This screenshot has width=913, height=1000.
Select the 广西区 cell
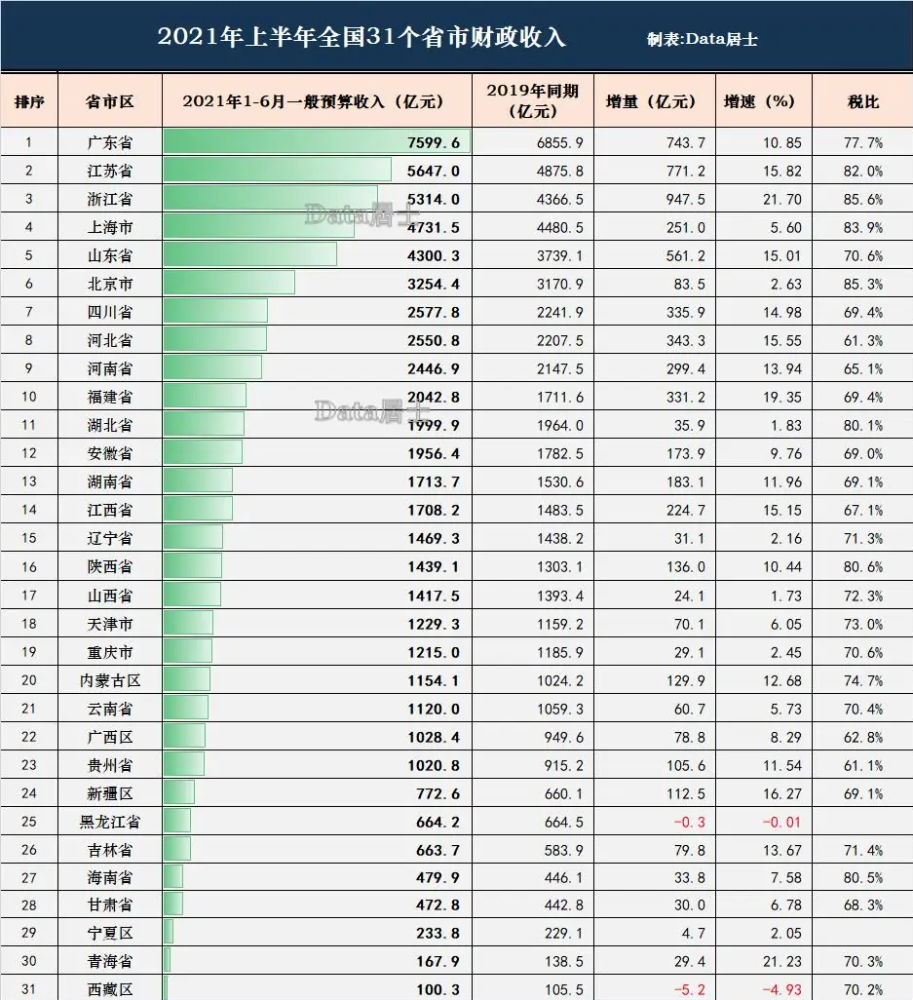pyautogui.click(x=110, y=737)
